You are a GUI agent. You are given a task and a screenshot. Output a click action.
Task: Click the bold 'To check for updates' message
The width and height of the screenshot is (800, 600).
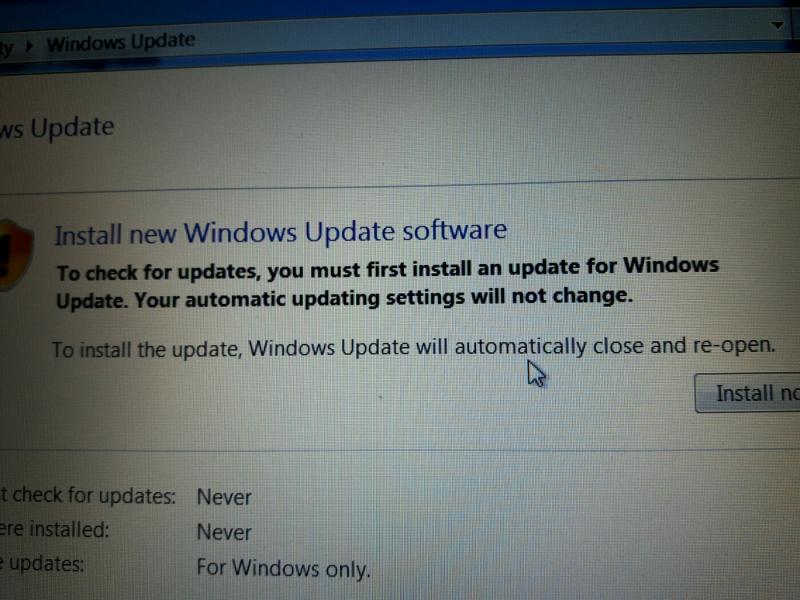(388, 269)
